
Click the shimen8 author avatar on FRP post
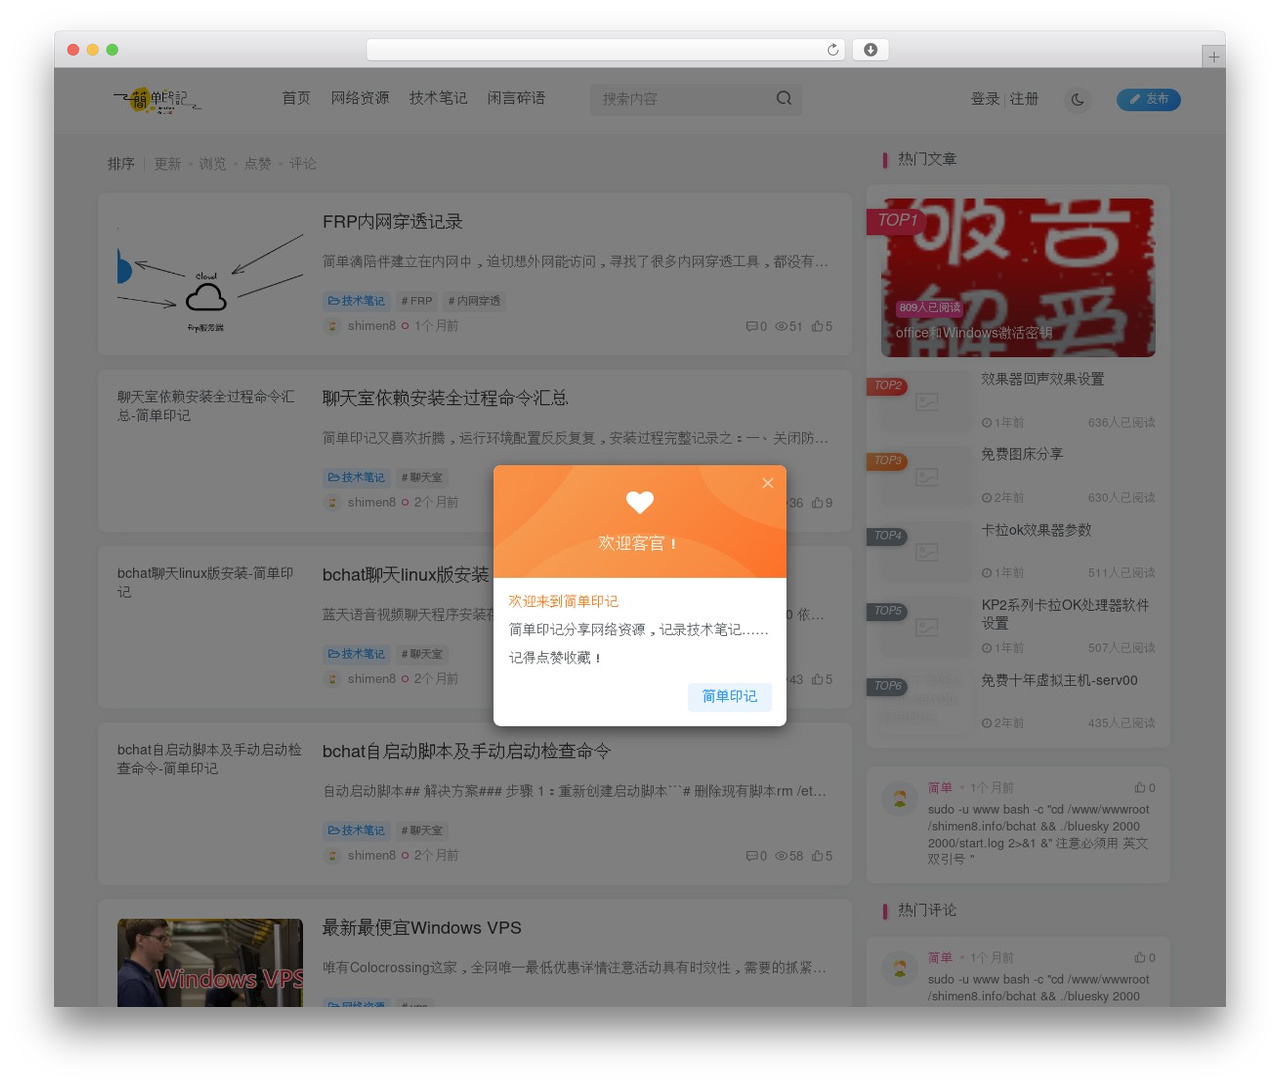pyautogui.click(x=332, y=326)
